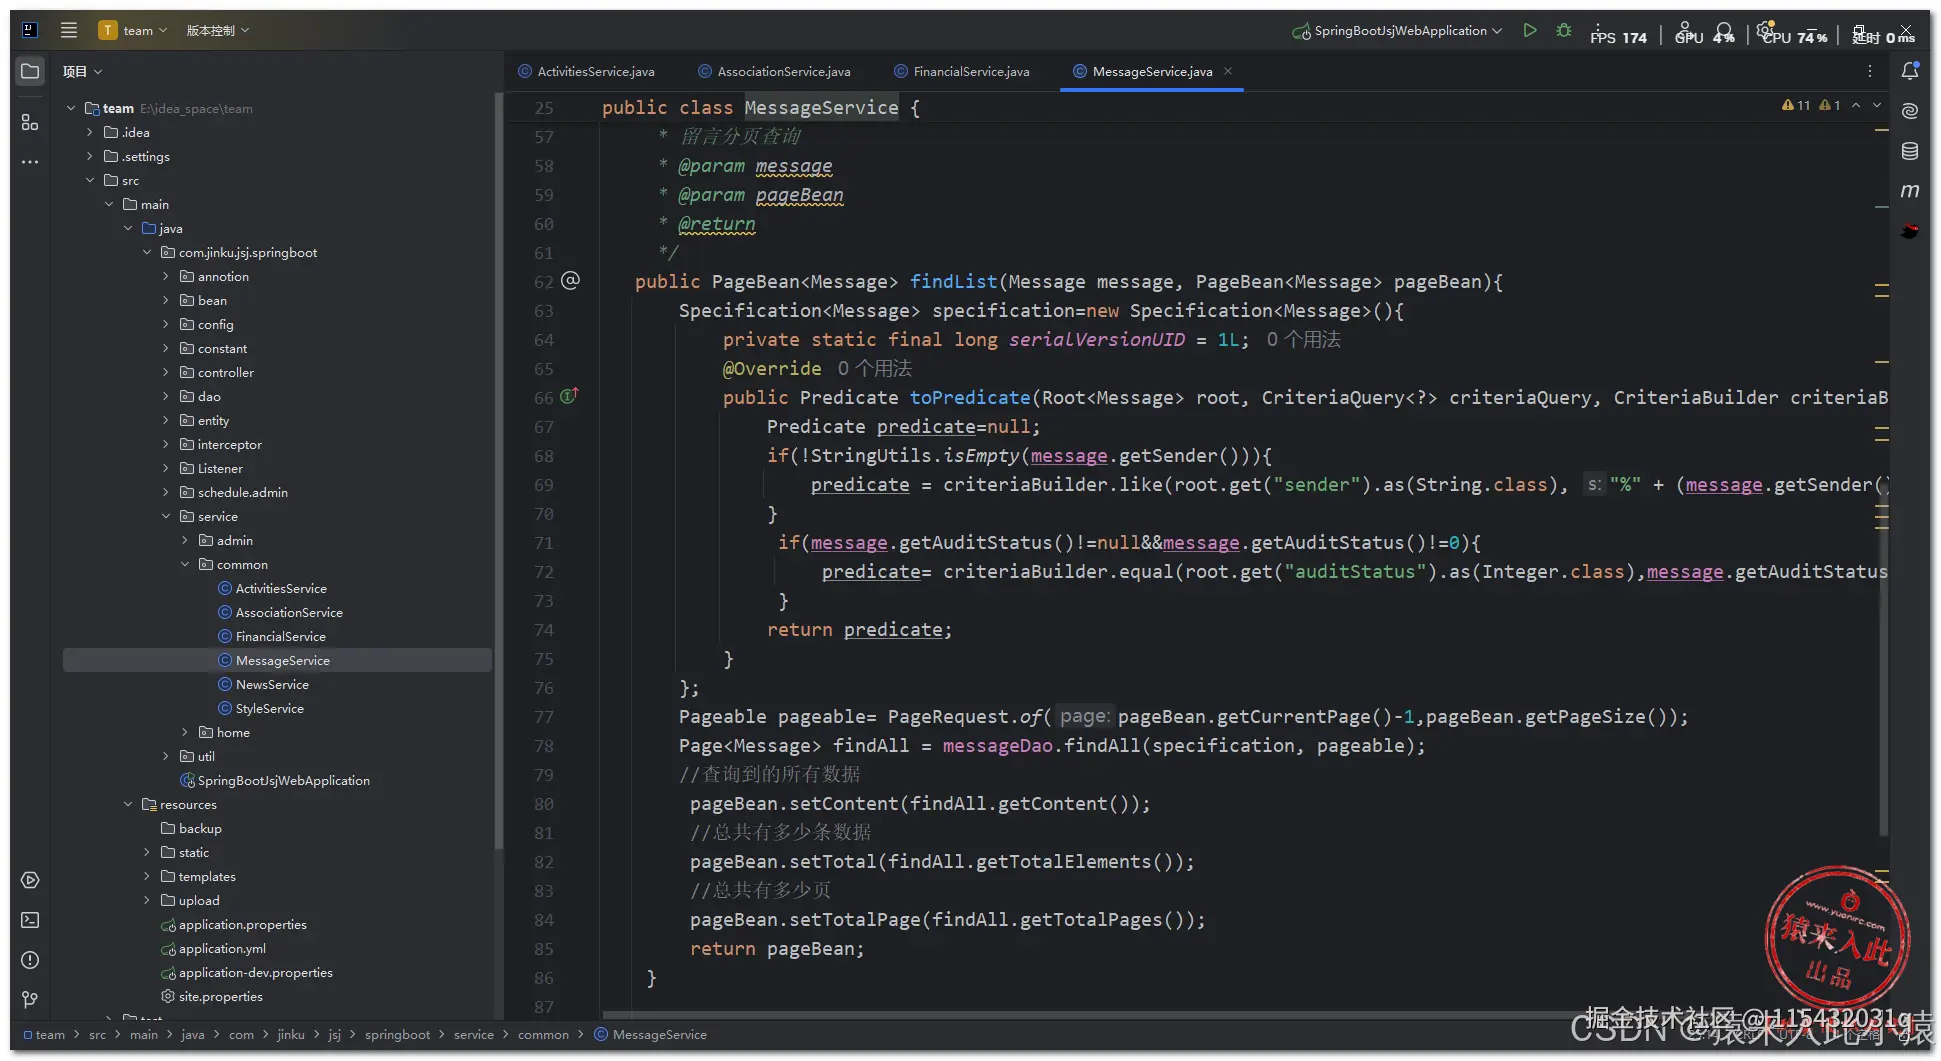
Task: Open the Problems tool window icon
Action: (30, 960)
